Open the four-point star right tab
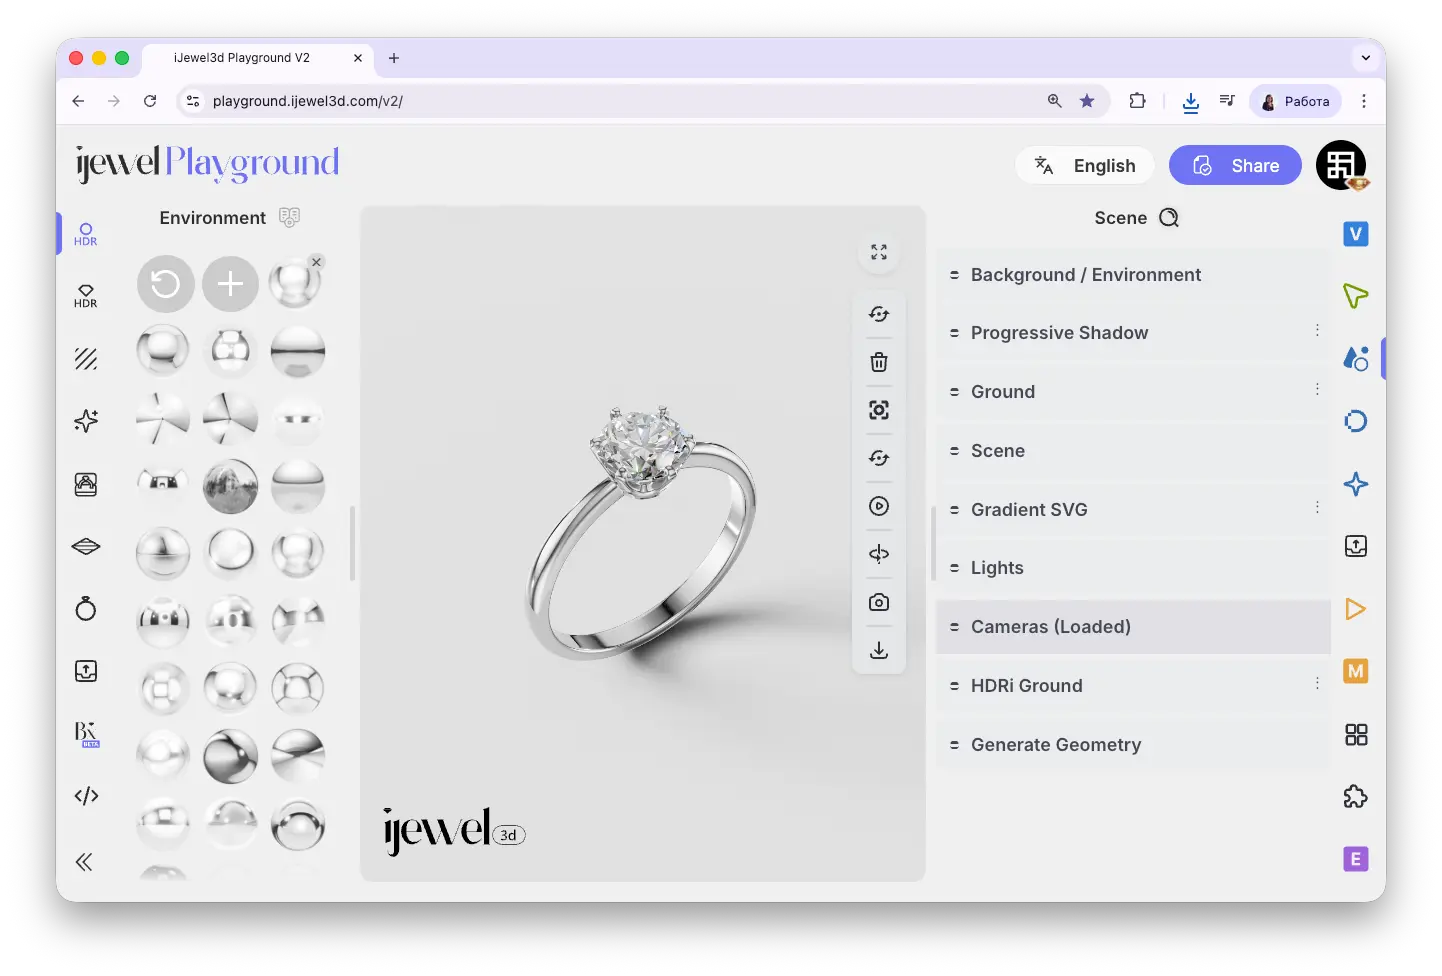The height and width of the screenshot is (976, 1442). [1356, 484]
